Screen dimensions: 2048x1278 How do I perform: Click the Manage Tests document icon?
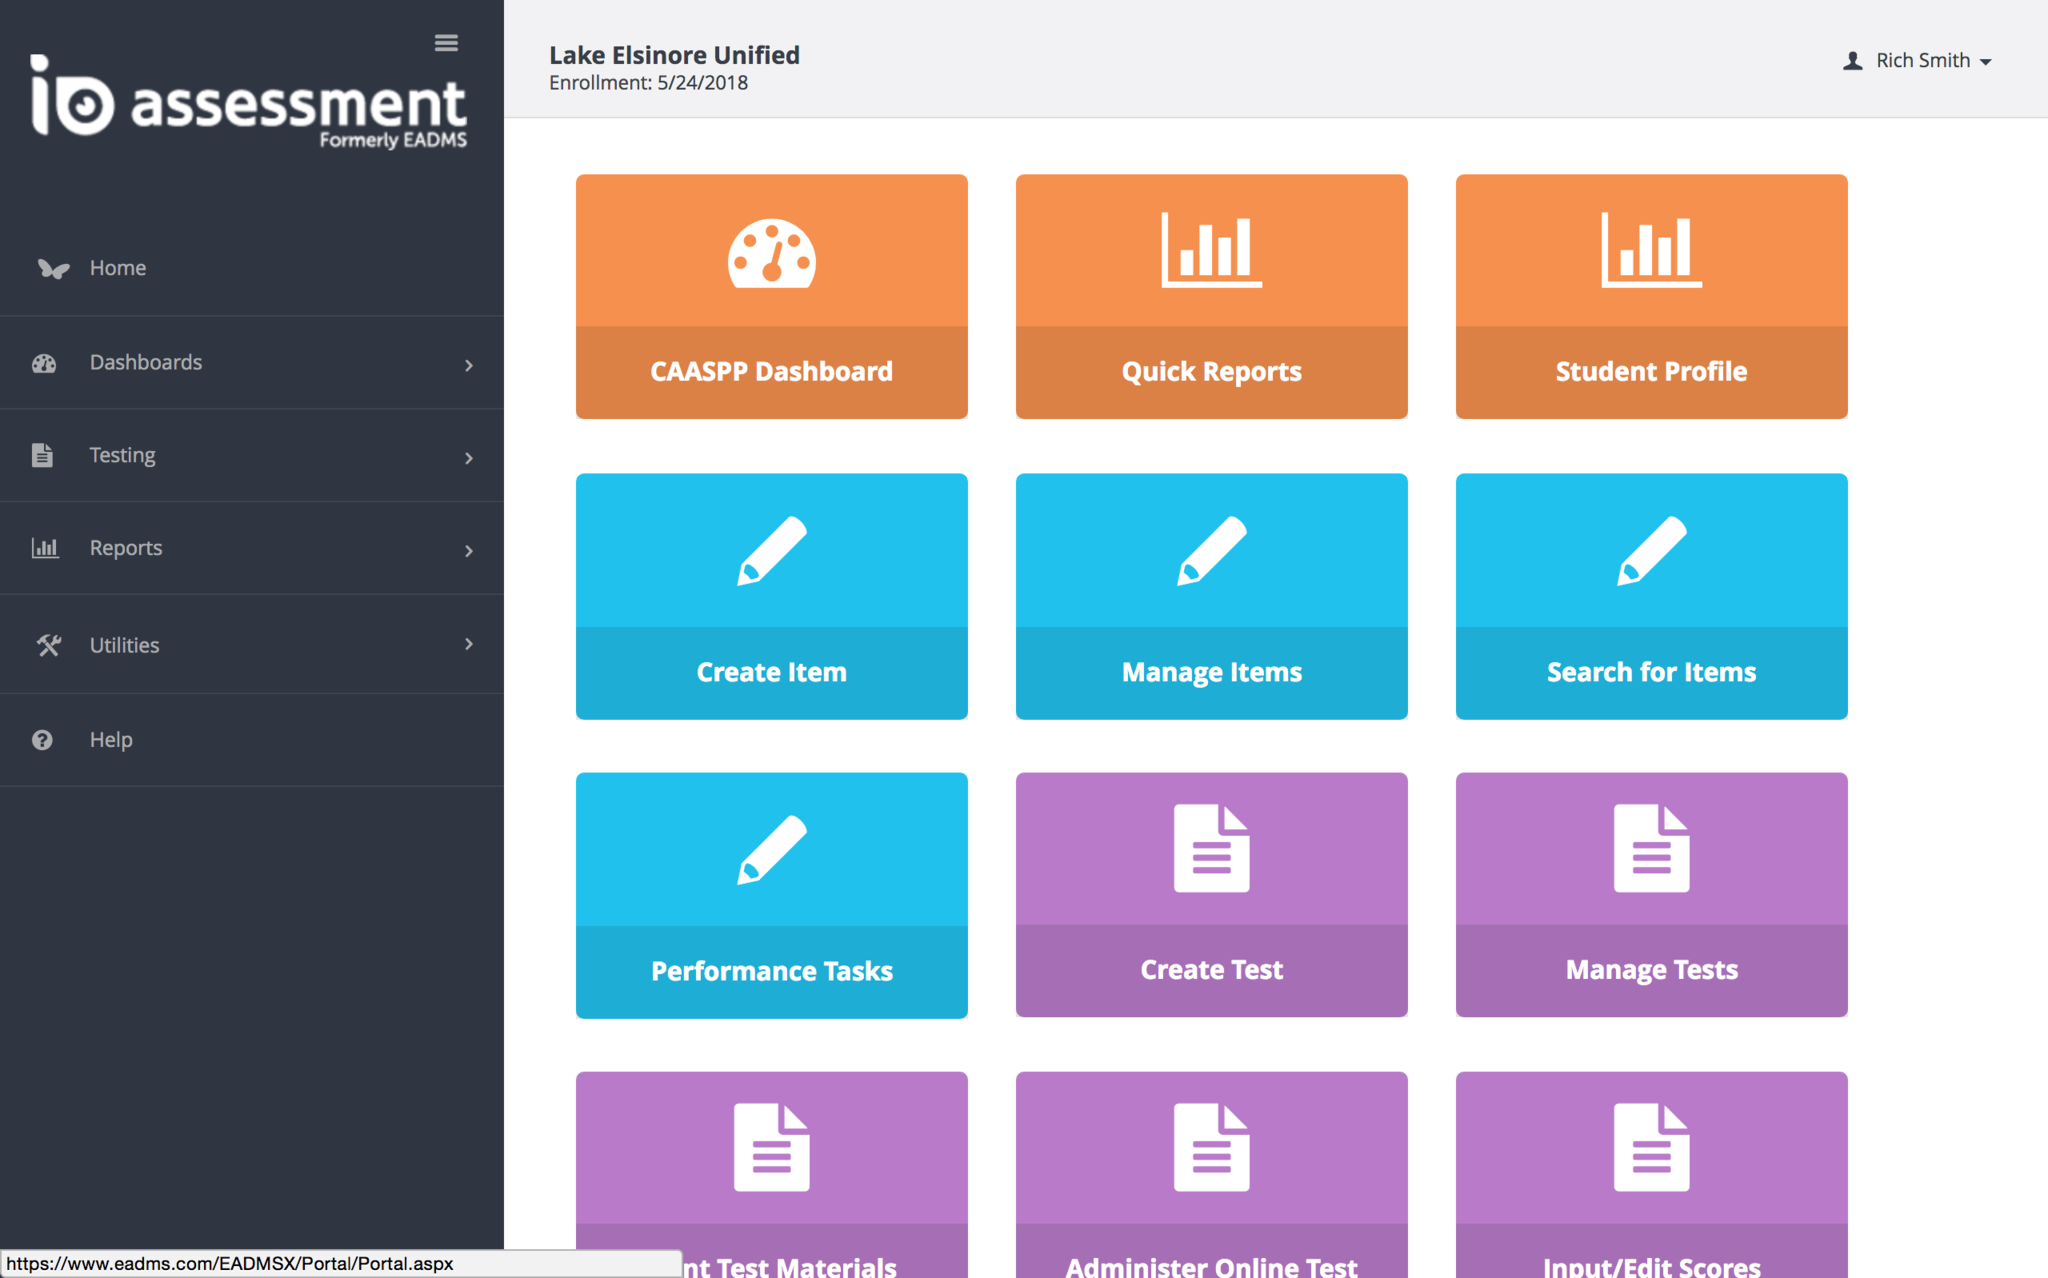click(x=1651, y=848)
